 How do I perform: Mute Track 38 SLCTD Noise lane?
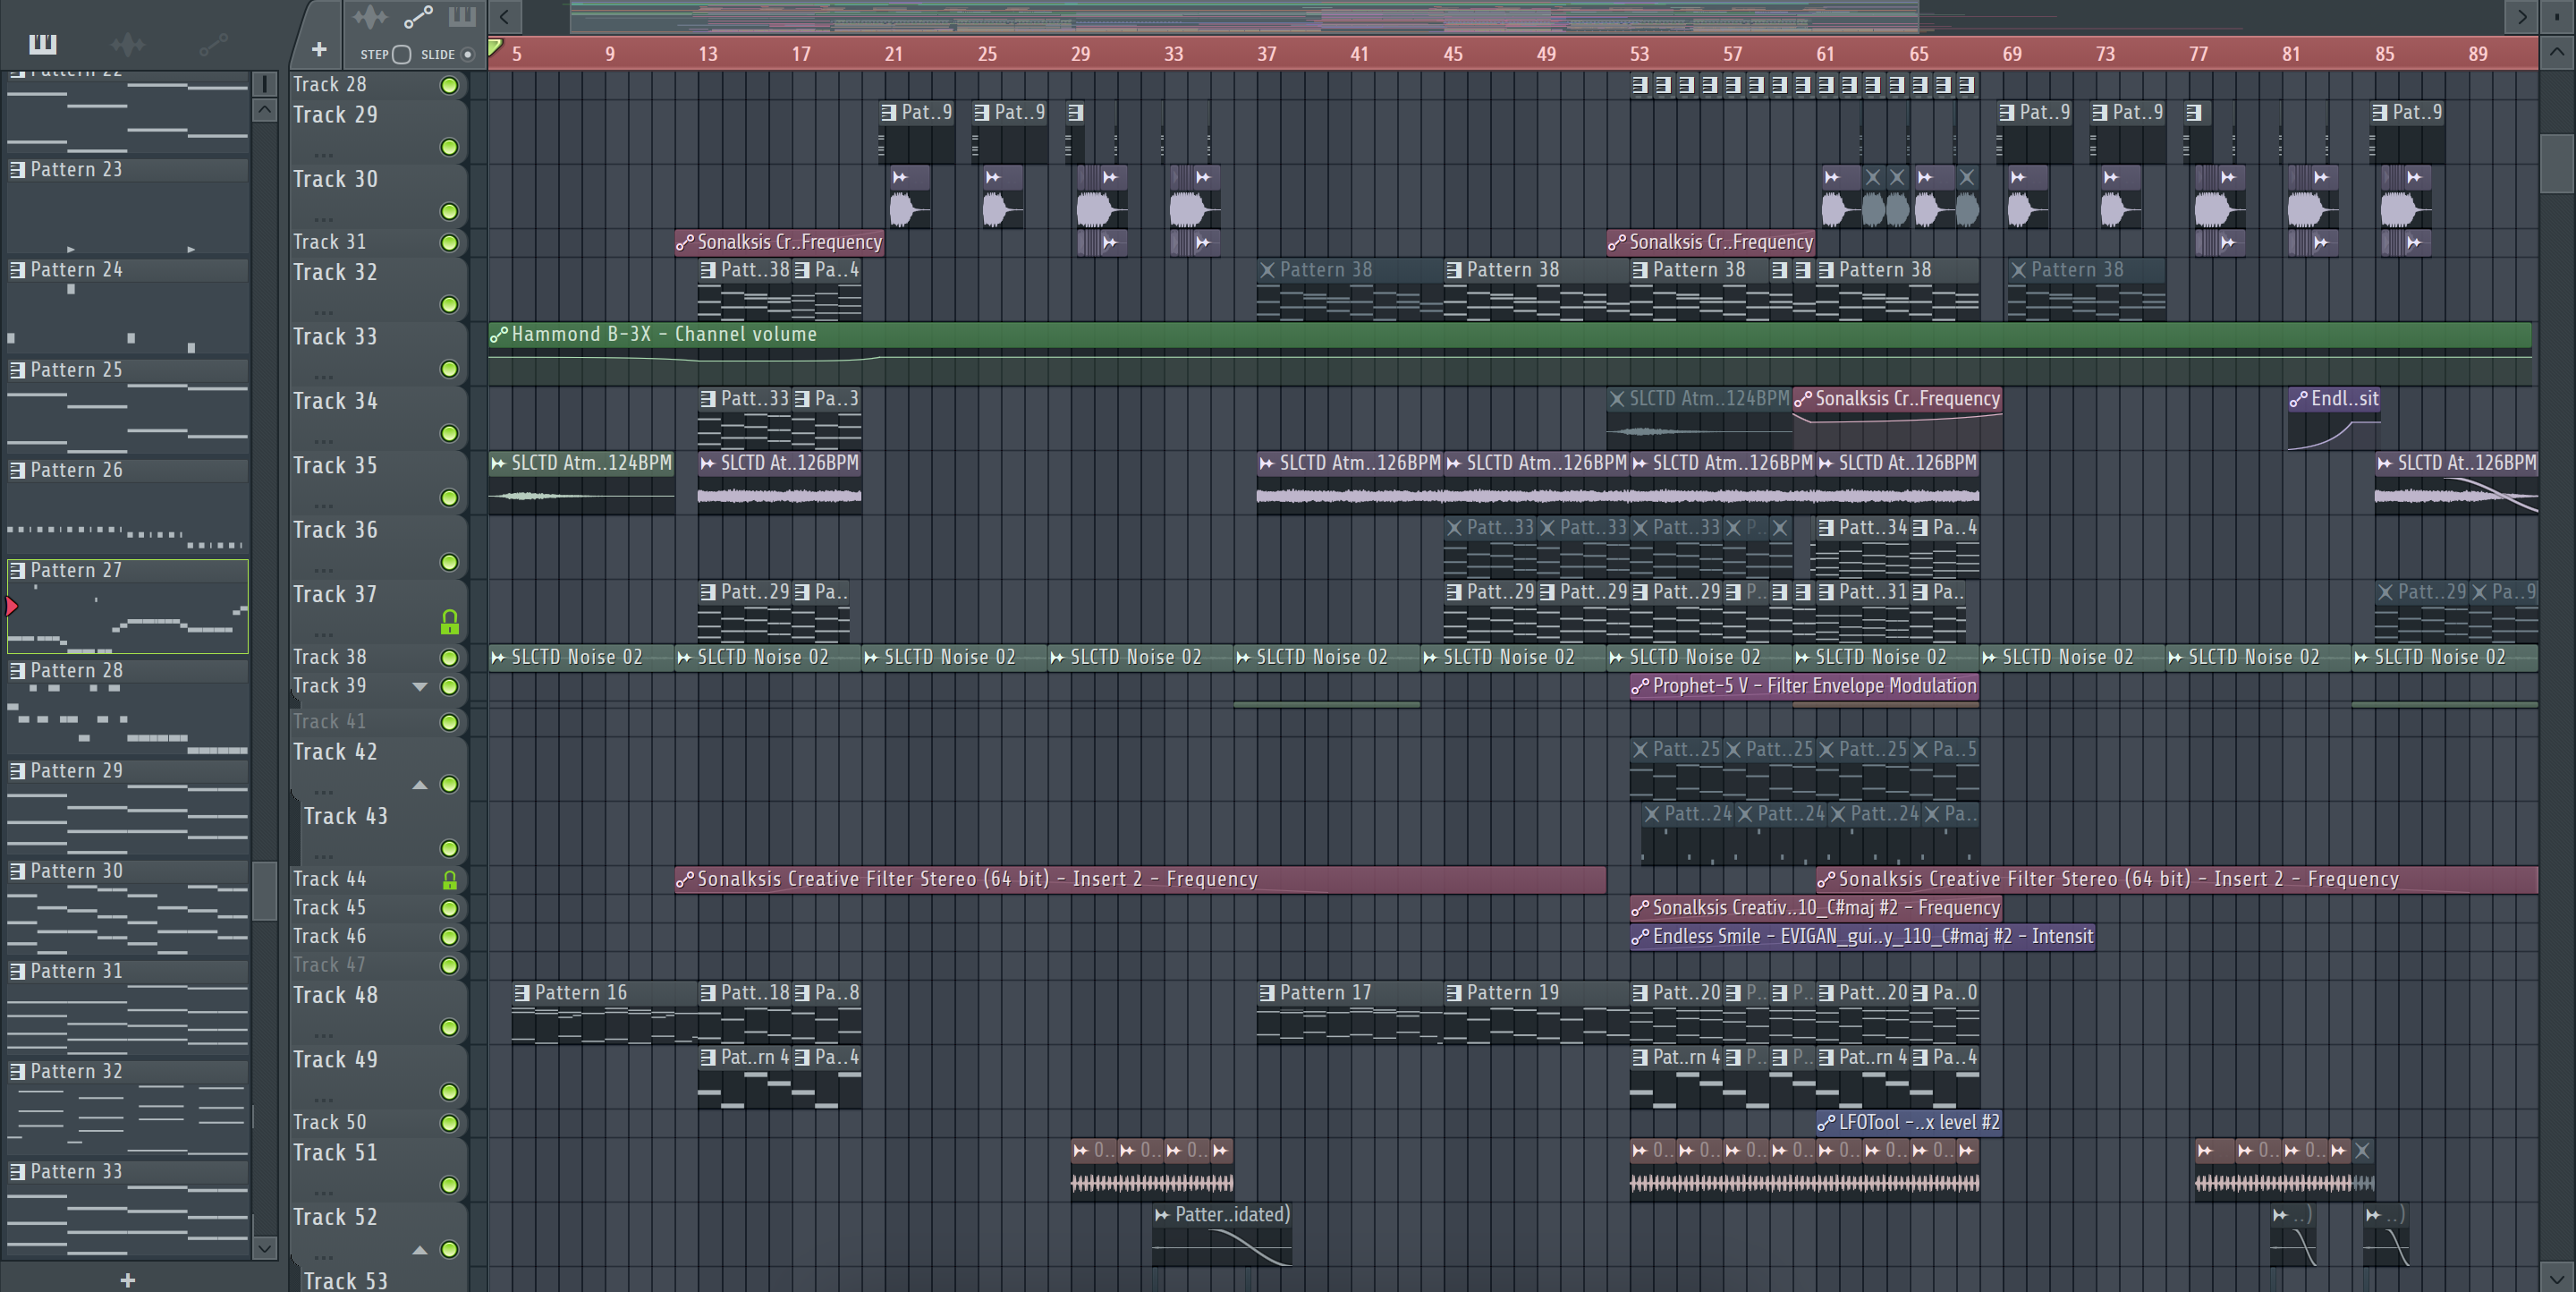(x=450, y=658)
